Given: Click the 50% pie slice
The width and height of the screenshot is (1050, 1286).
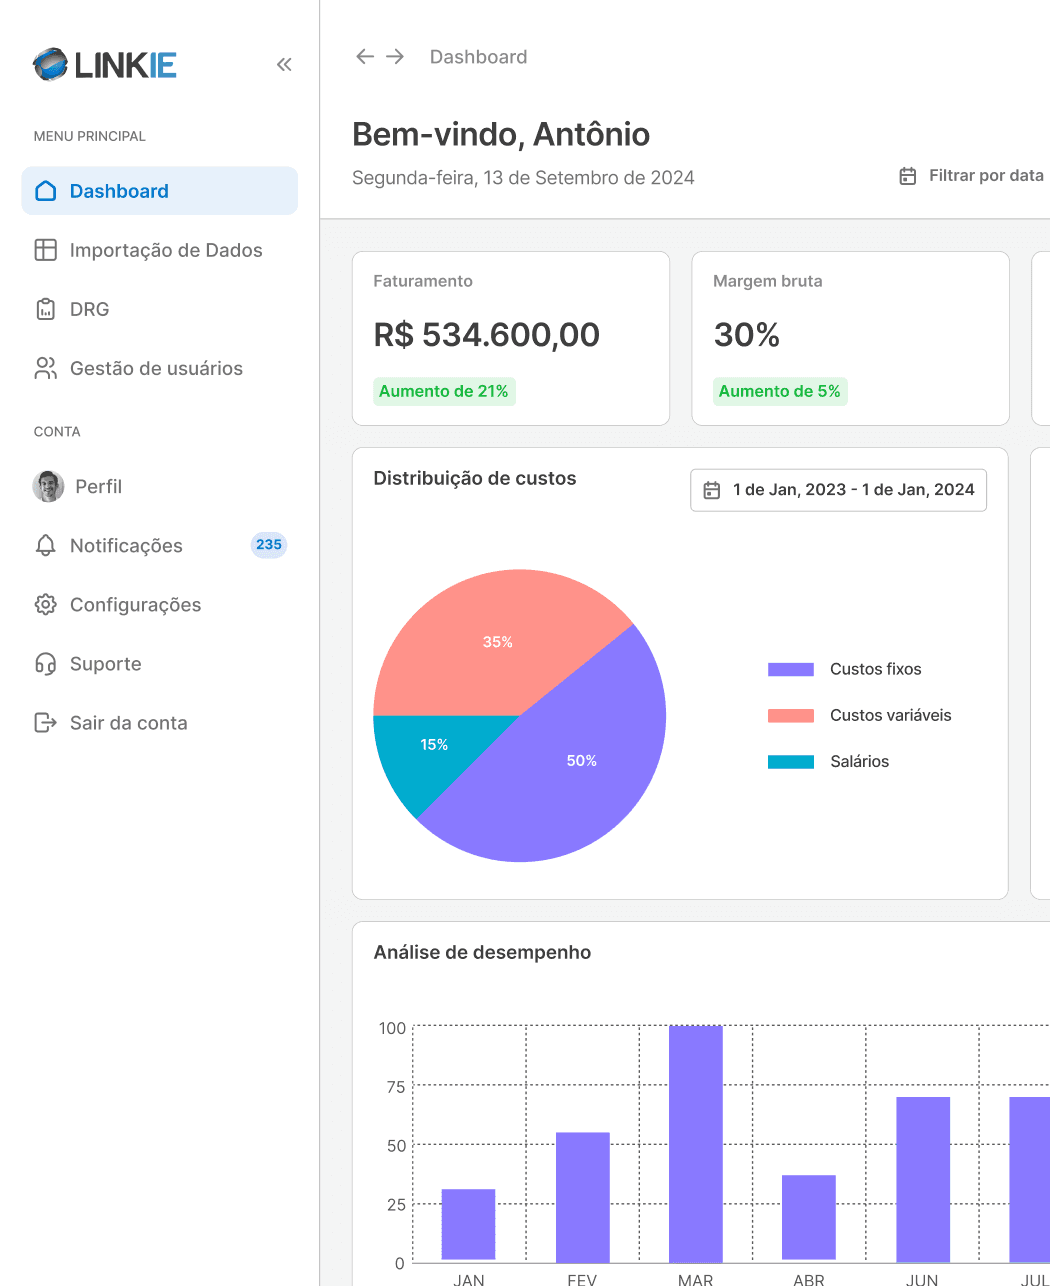Looking at the screenshot, I should [582, 761].
